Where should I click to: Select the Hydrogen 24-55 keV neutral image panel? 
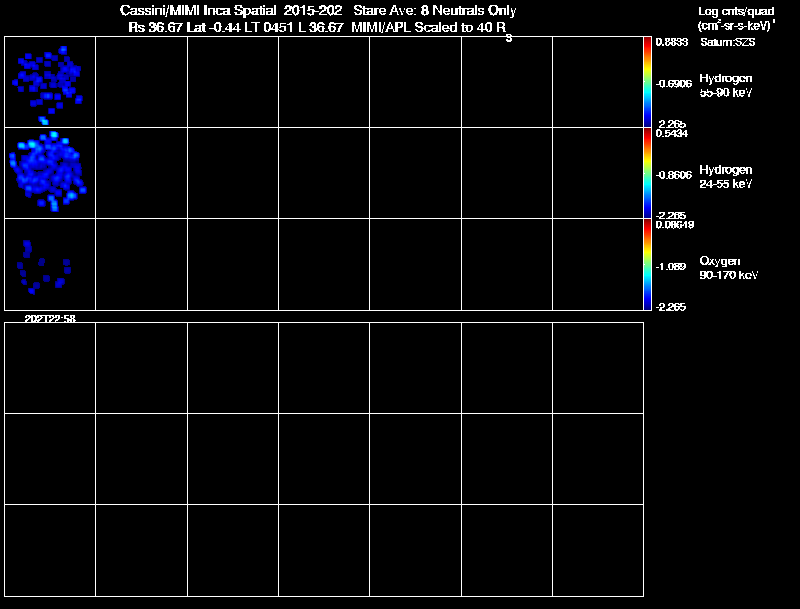(50, 173)
